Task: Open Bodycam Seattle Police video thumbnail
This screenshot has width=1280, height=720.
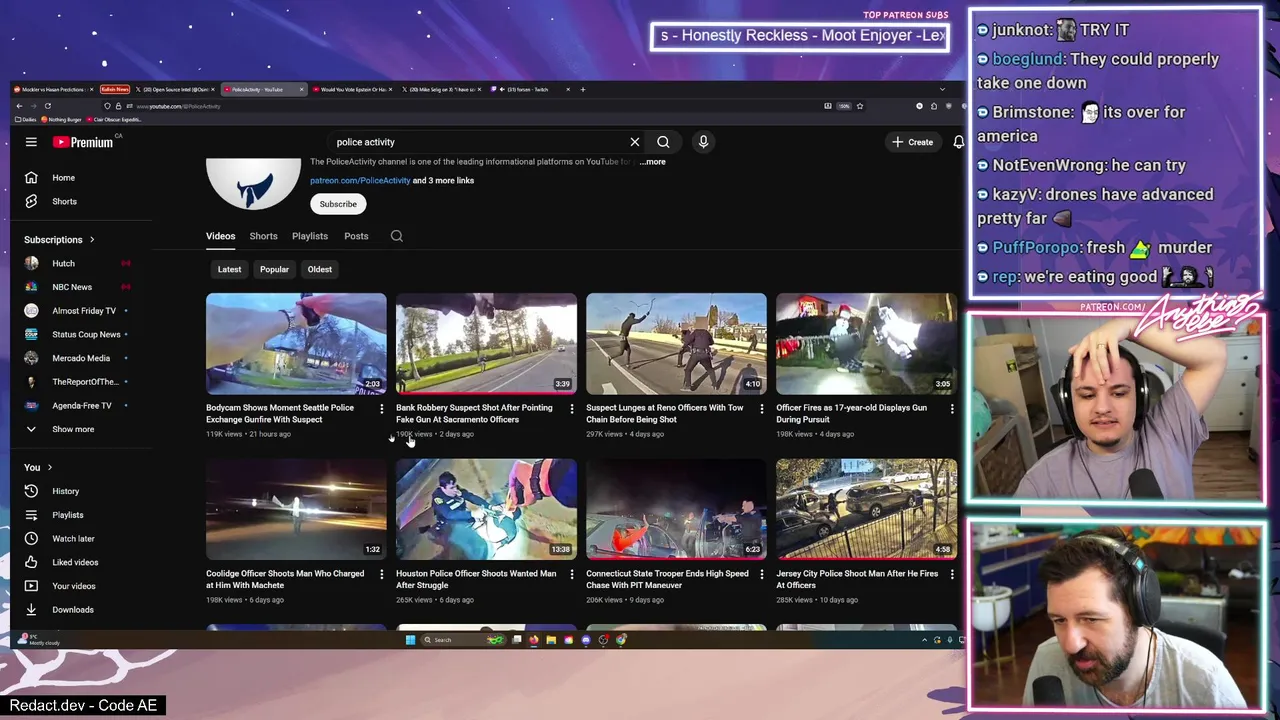Action: [296, 344]
